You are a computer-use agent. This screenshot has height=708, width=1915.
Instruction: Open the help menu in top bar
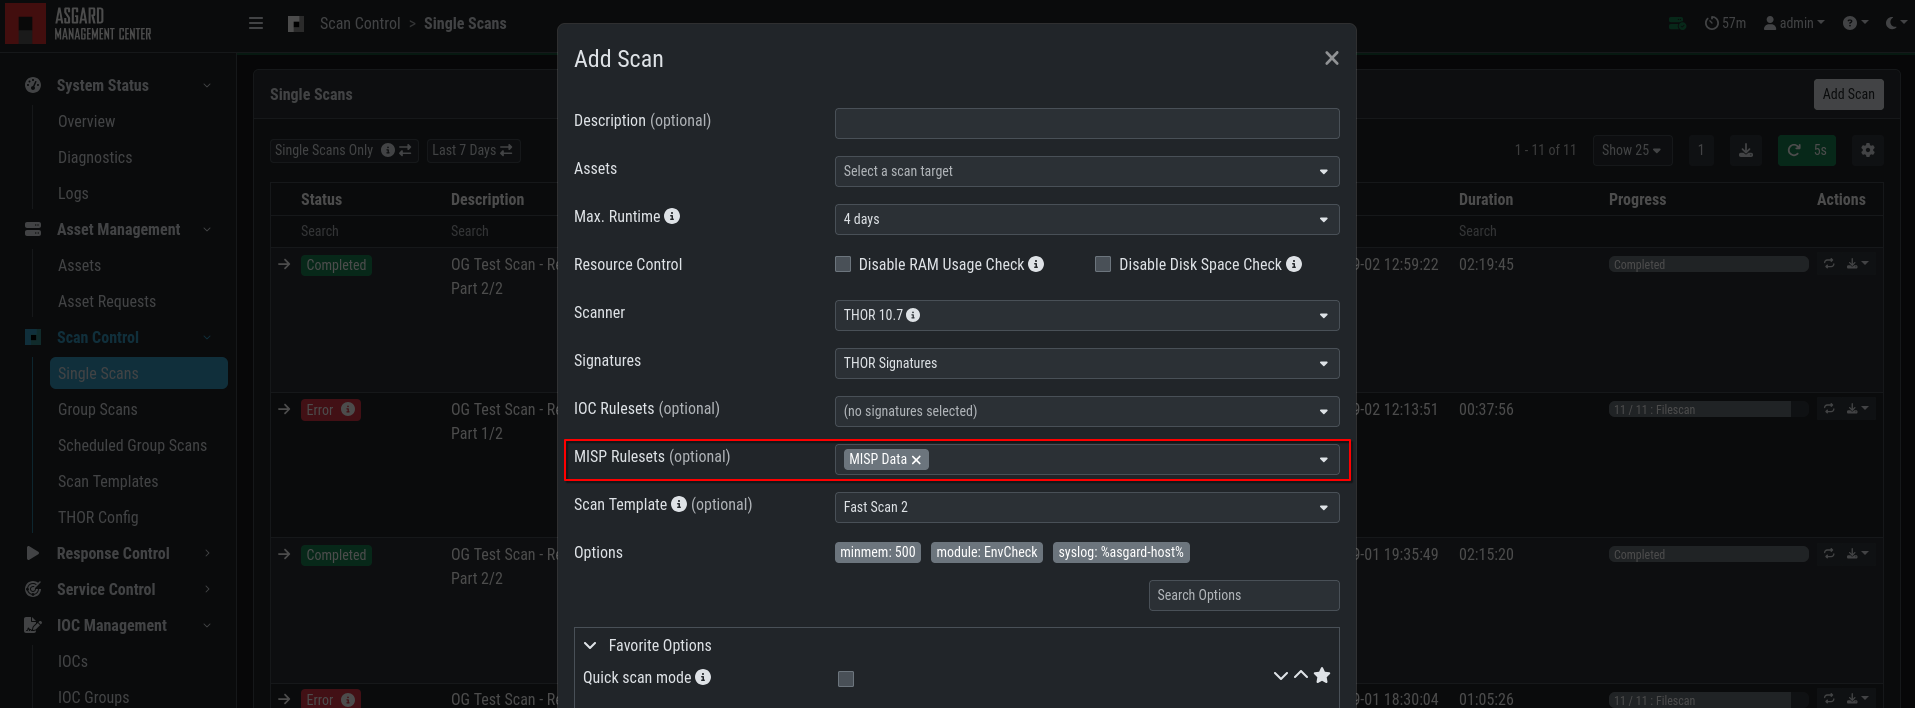pos(1855,23)
